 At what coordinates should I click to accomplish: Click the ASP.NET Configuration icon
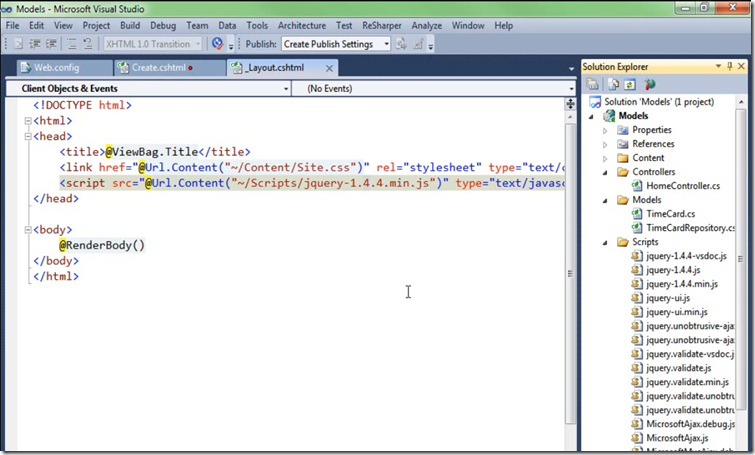[650, 84]
